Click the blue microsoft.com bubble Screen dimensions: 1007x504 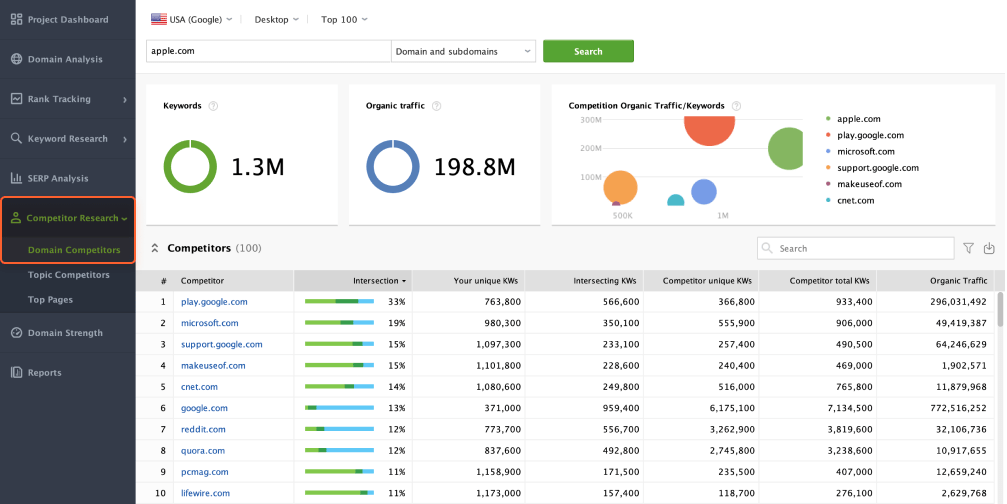(x=704, y=192)
